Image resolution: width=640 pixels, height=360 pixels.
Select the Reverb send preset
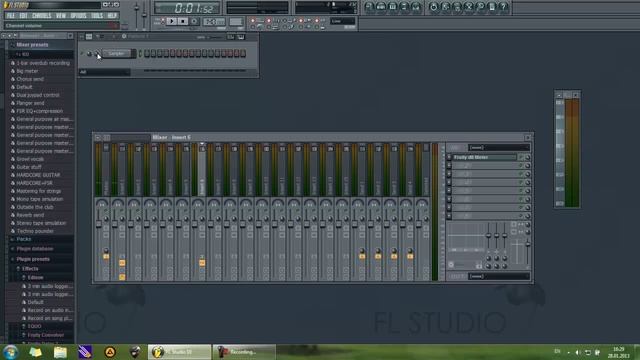pos(30,215)
